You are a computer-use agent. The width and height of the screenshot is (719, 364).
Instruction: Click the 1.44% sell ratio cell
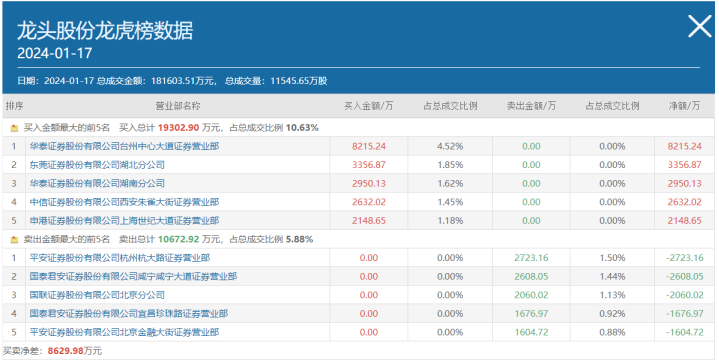[612, 276]
